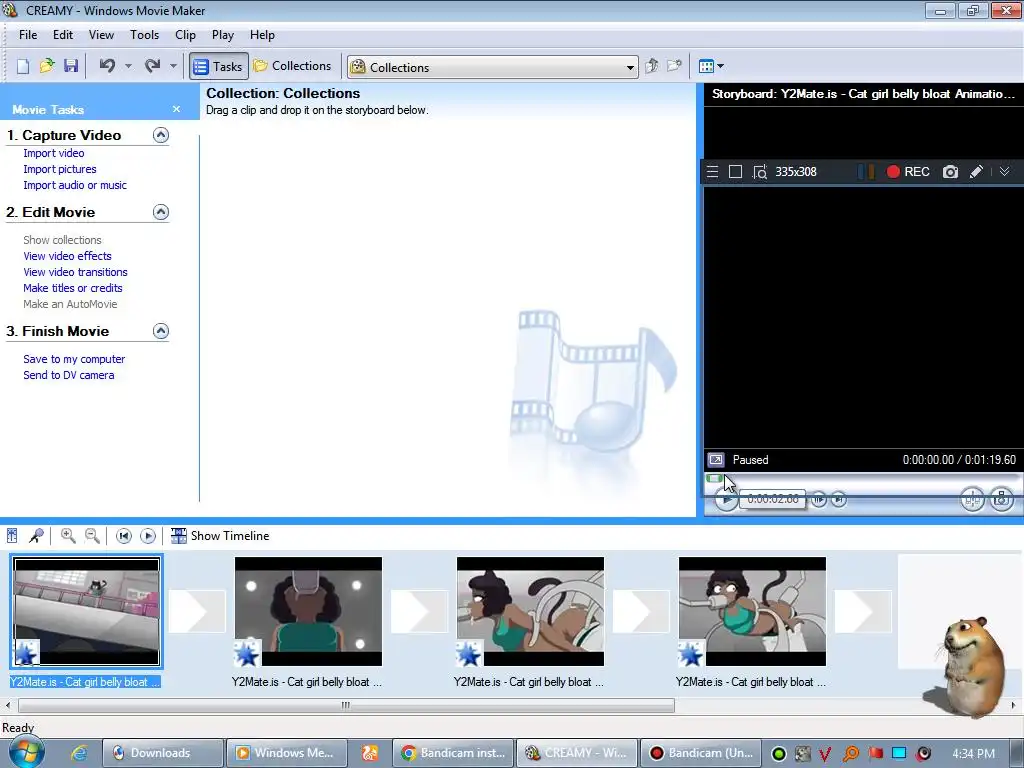Select the second storyboard clip thumbnail
1024x768 pixels.
point(308,611)
